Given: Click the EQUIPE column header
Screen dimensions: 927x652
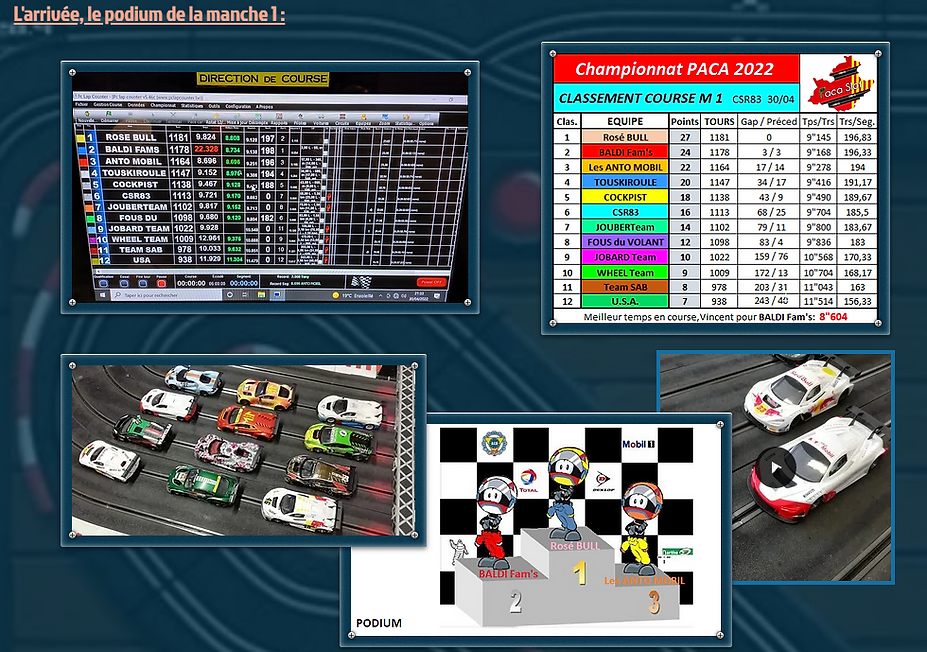Looking at the screenshot, I should click(x=625, y=121).
